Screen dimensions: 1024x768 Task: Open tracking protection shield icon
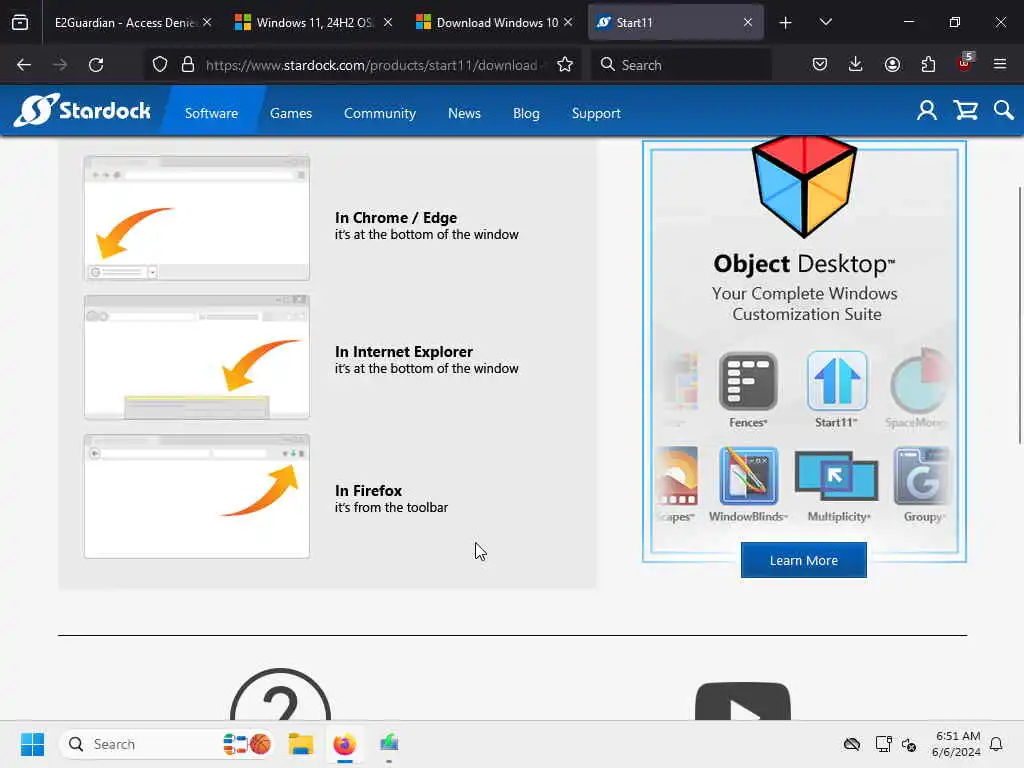160,65
